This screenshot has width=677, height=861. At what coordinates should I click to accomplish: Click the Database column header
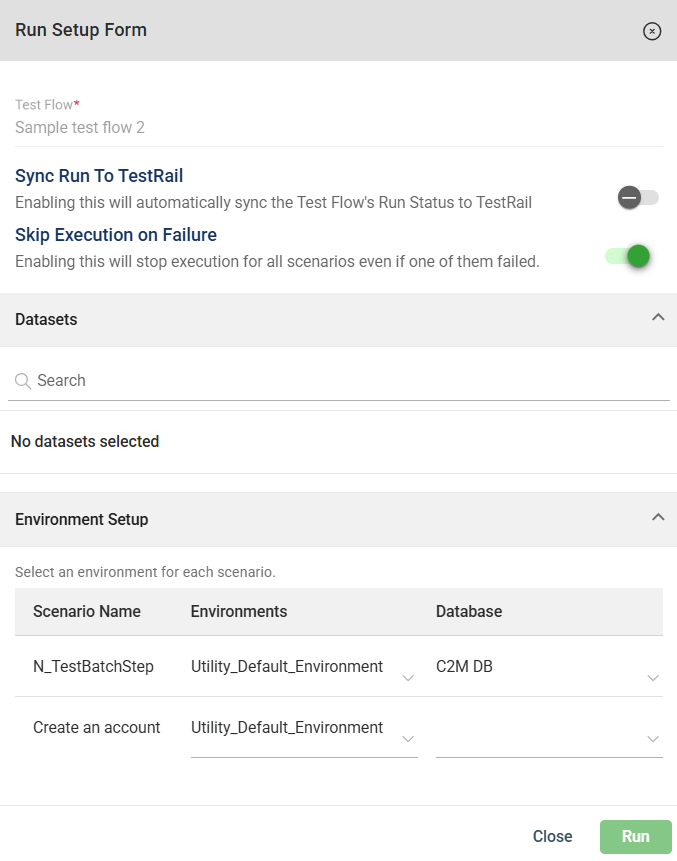pos(469,611)
